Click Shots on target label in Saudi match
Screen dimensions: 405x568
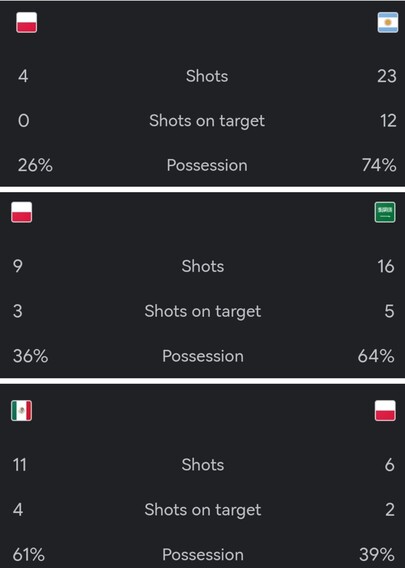(x=203, y=311)
